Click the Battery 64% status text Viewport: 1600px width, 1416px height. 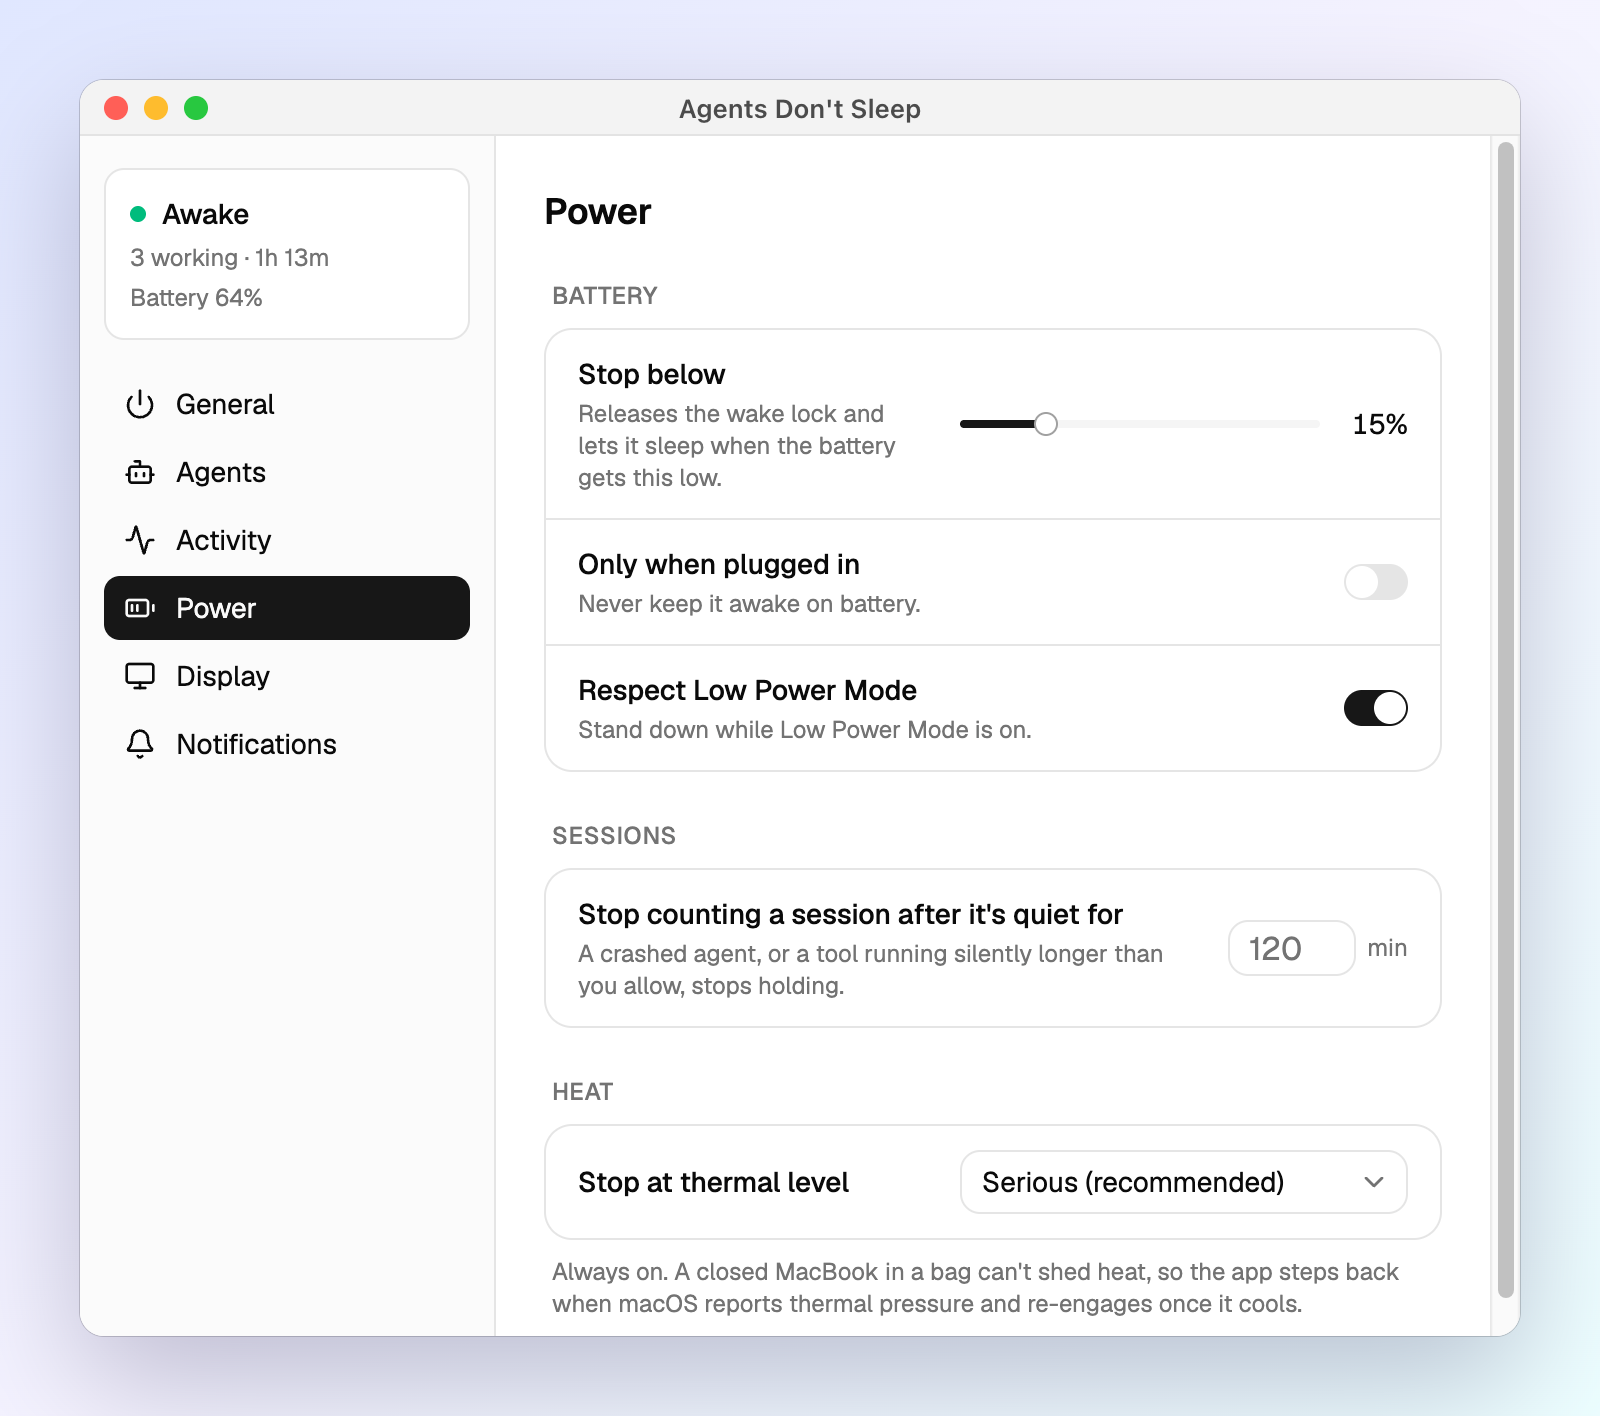tap(197, 298)
